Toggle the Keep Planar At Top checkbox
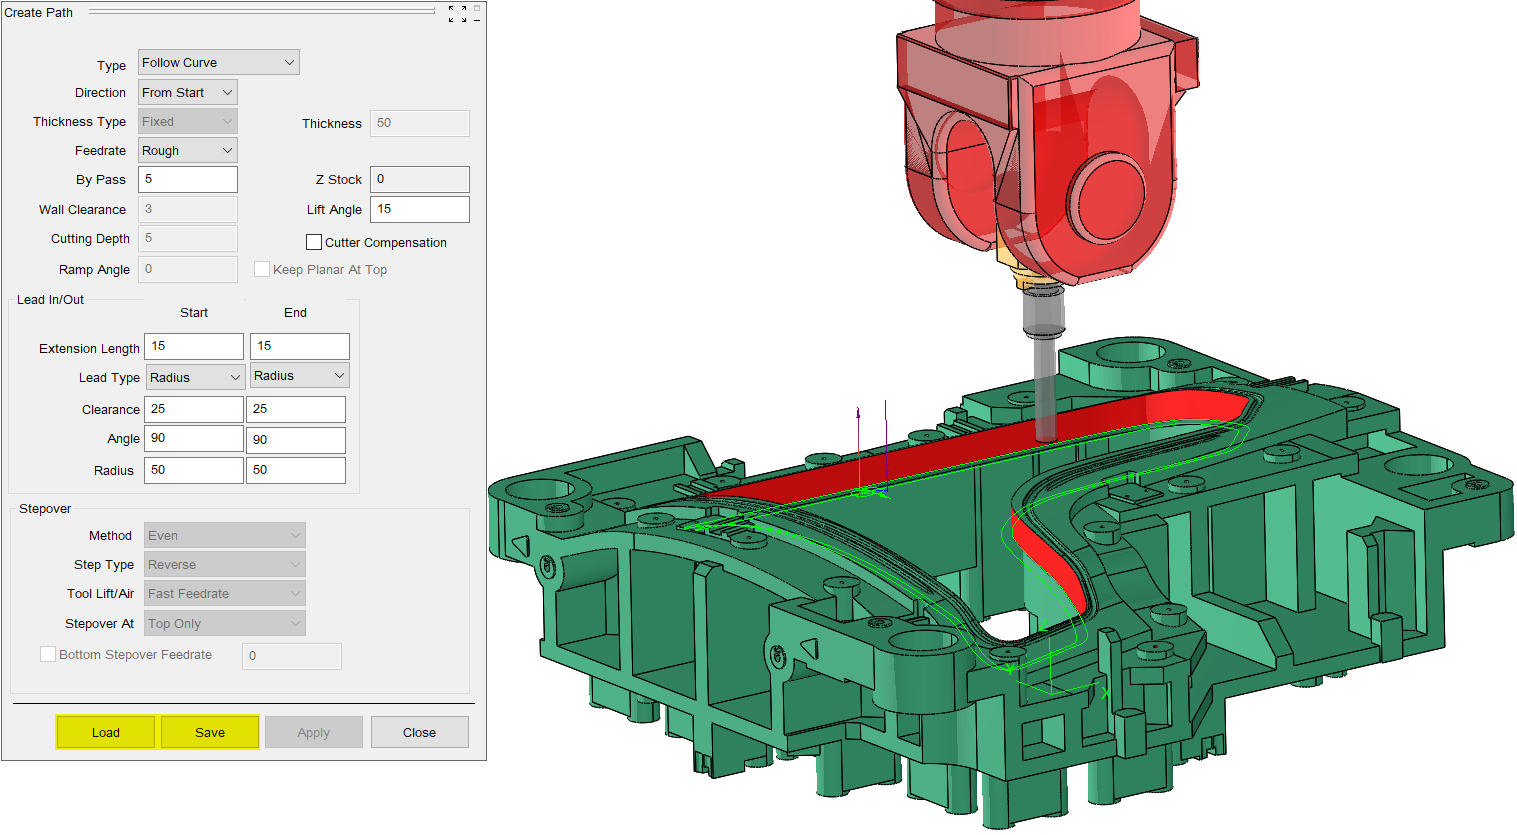Screen dimensions: 1517x835 [262, 270]
